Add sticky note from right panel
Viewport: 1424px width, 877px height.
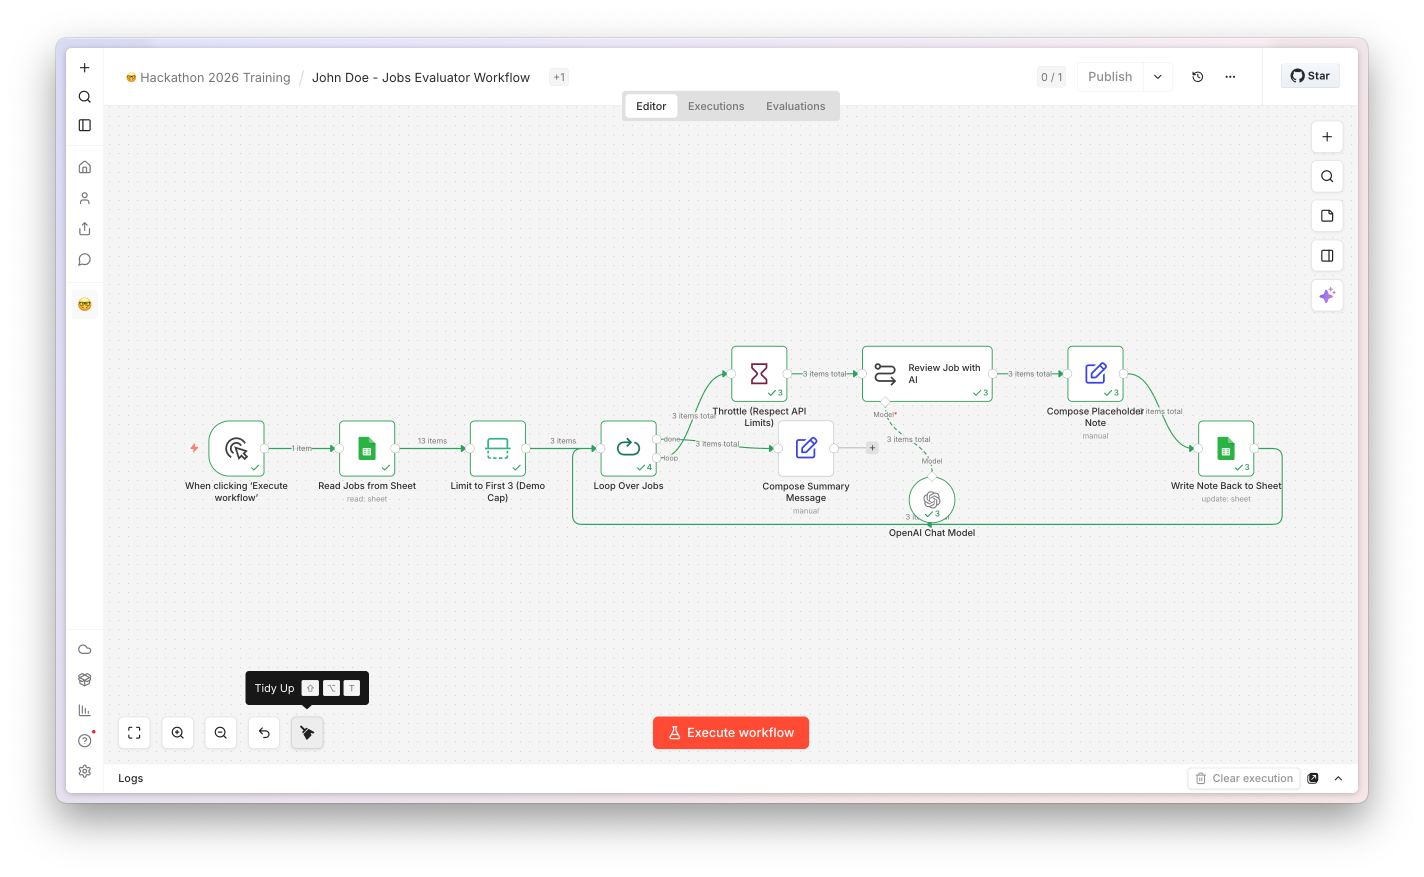(x=1327, y=216)
